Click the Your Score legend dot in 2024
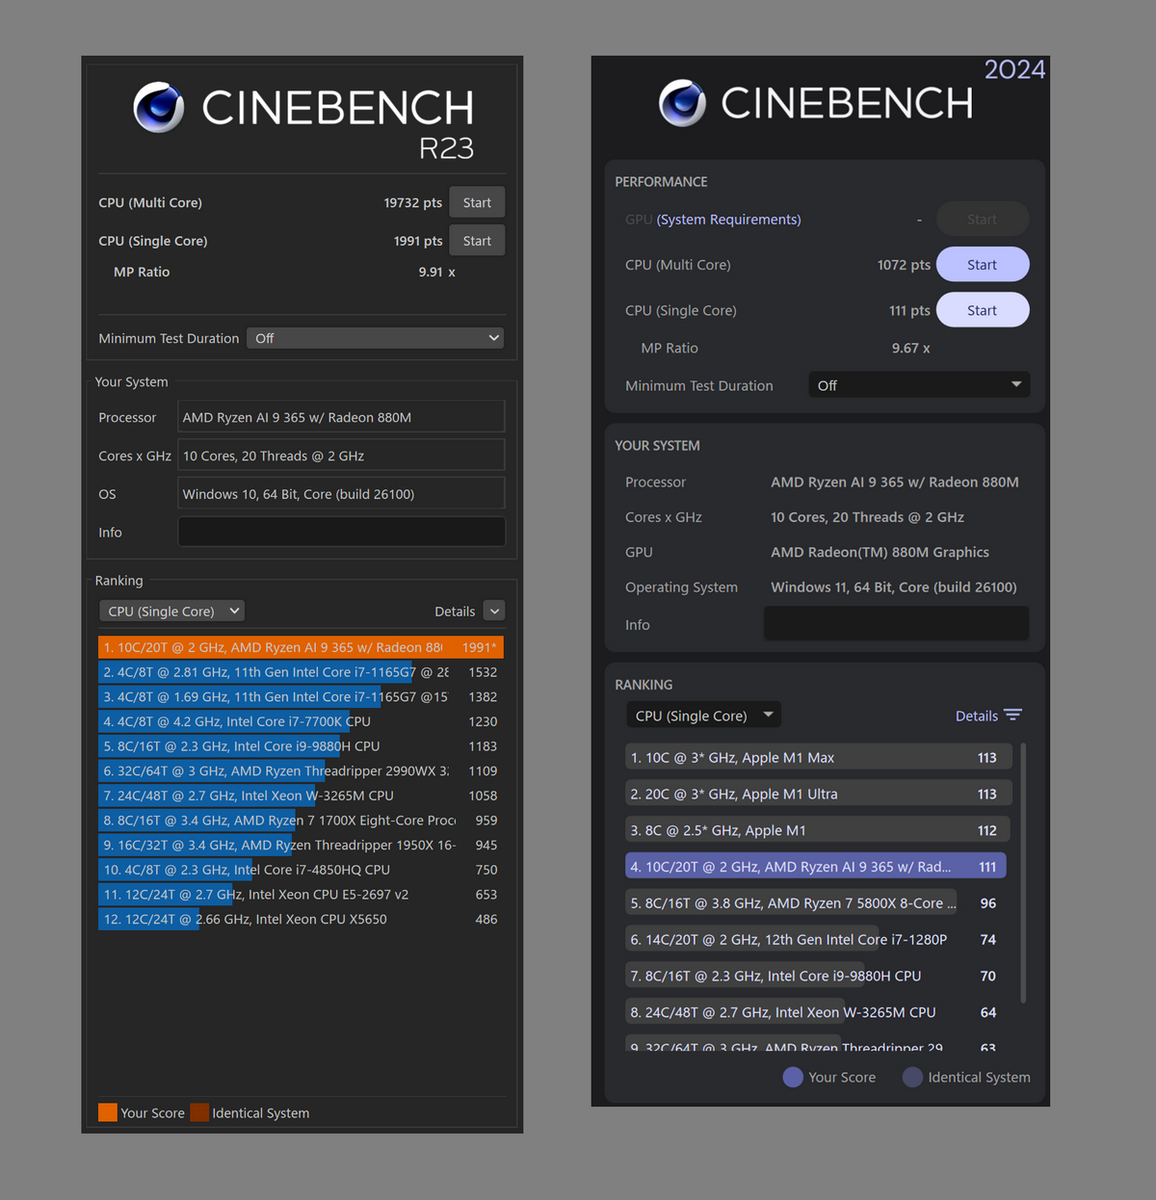The width and height of the screenshot is (1156, 1200). [x=793, y=1077]
